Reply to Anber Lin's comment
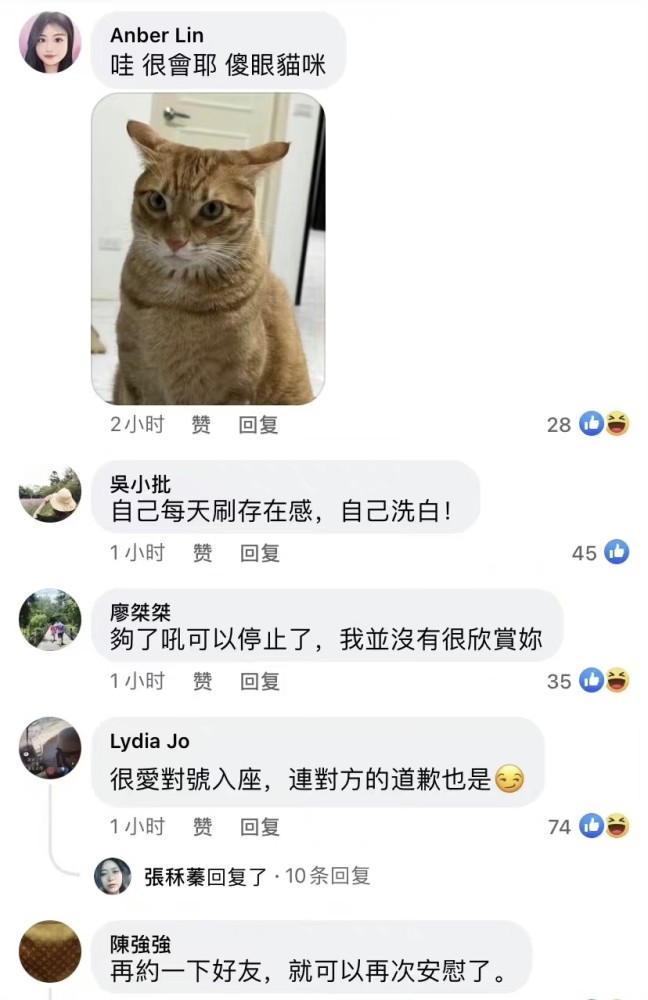Image resolution: width=648 pixels, height=1000 pixels. click(258, 425)
